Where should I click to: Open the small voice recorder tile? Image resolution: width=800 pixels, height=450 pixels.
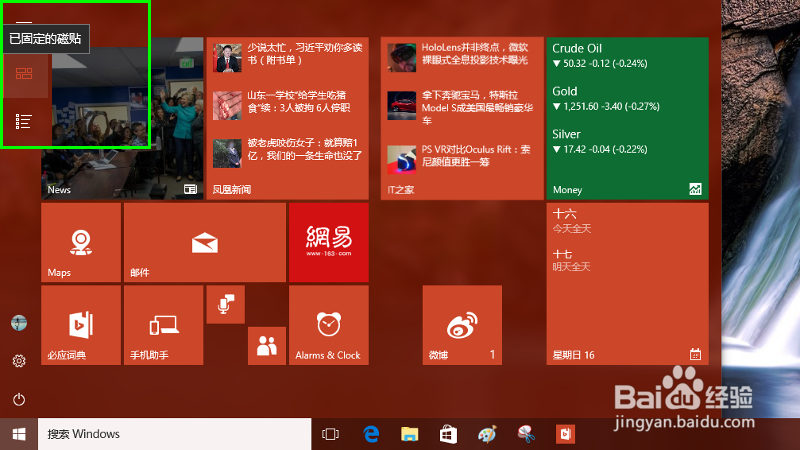coord(226,305)
